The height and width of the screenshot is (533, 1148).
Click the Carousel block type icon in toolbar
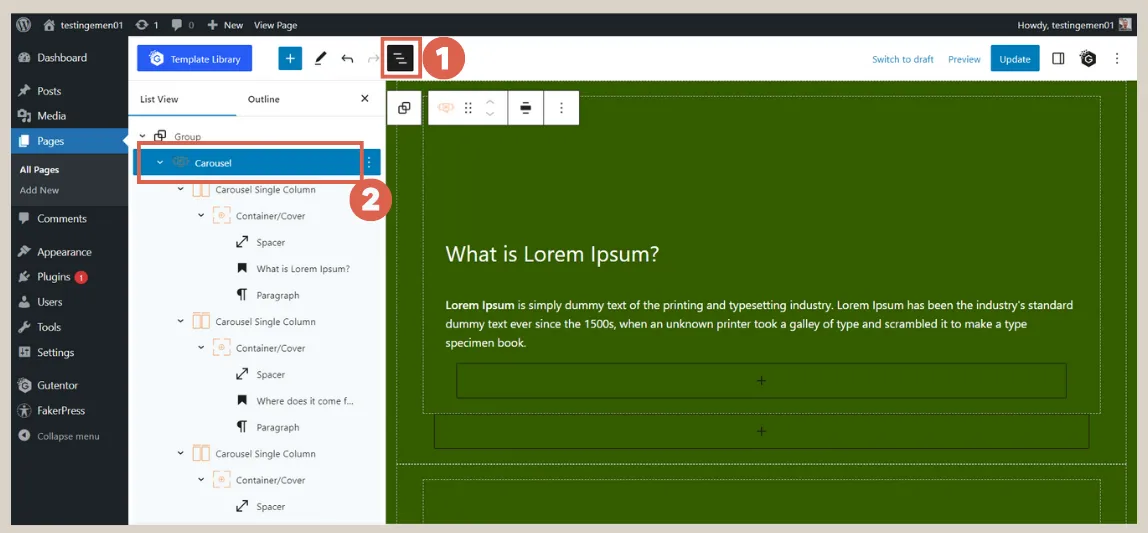pyautogui.click(x=446, y=108)
